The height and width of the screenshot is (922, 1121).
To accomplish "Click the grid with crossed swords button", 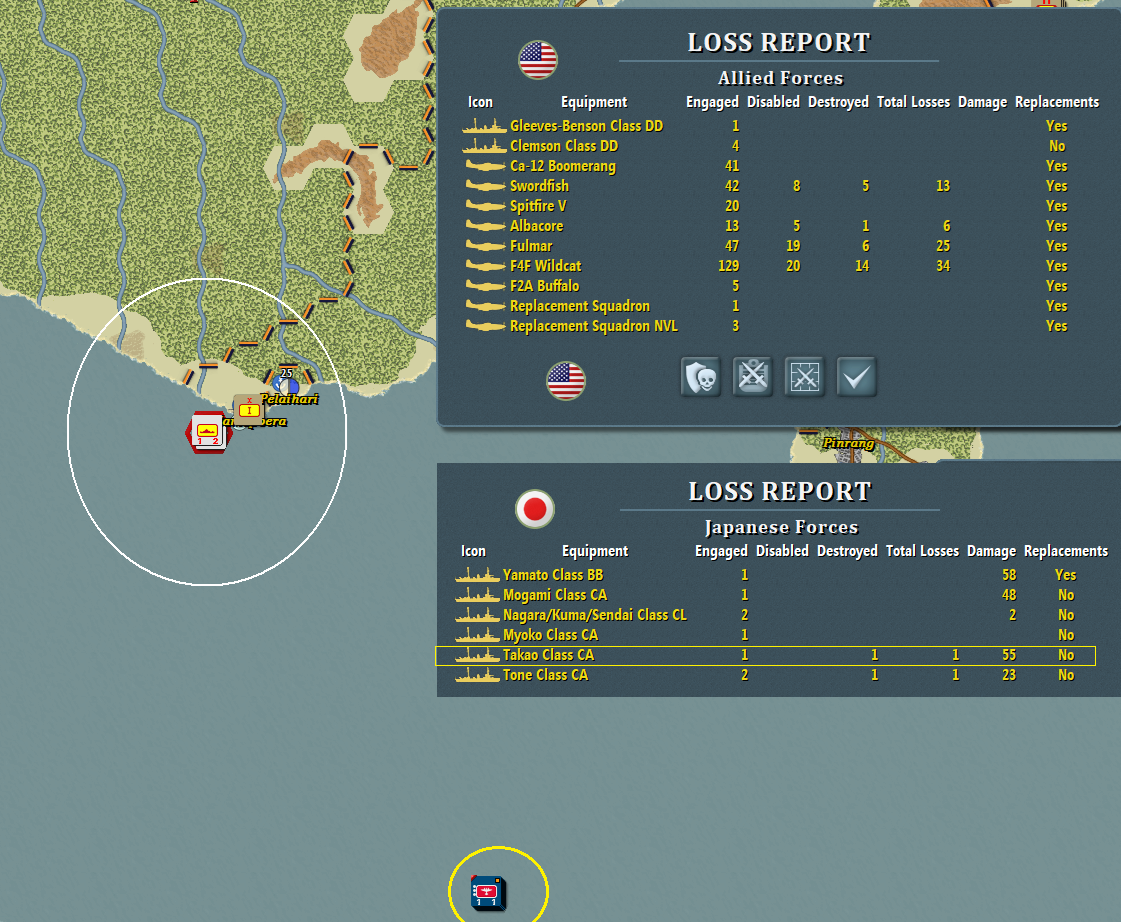I will coord(804,377).
